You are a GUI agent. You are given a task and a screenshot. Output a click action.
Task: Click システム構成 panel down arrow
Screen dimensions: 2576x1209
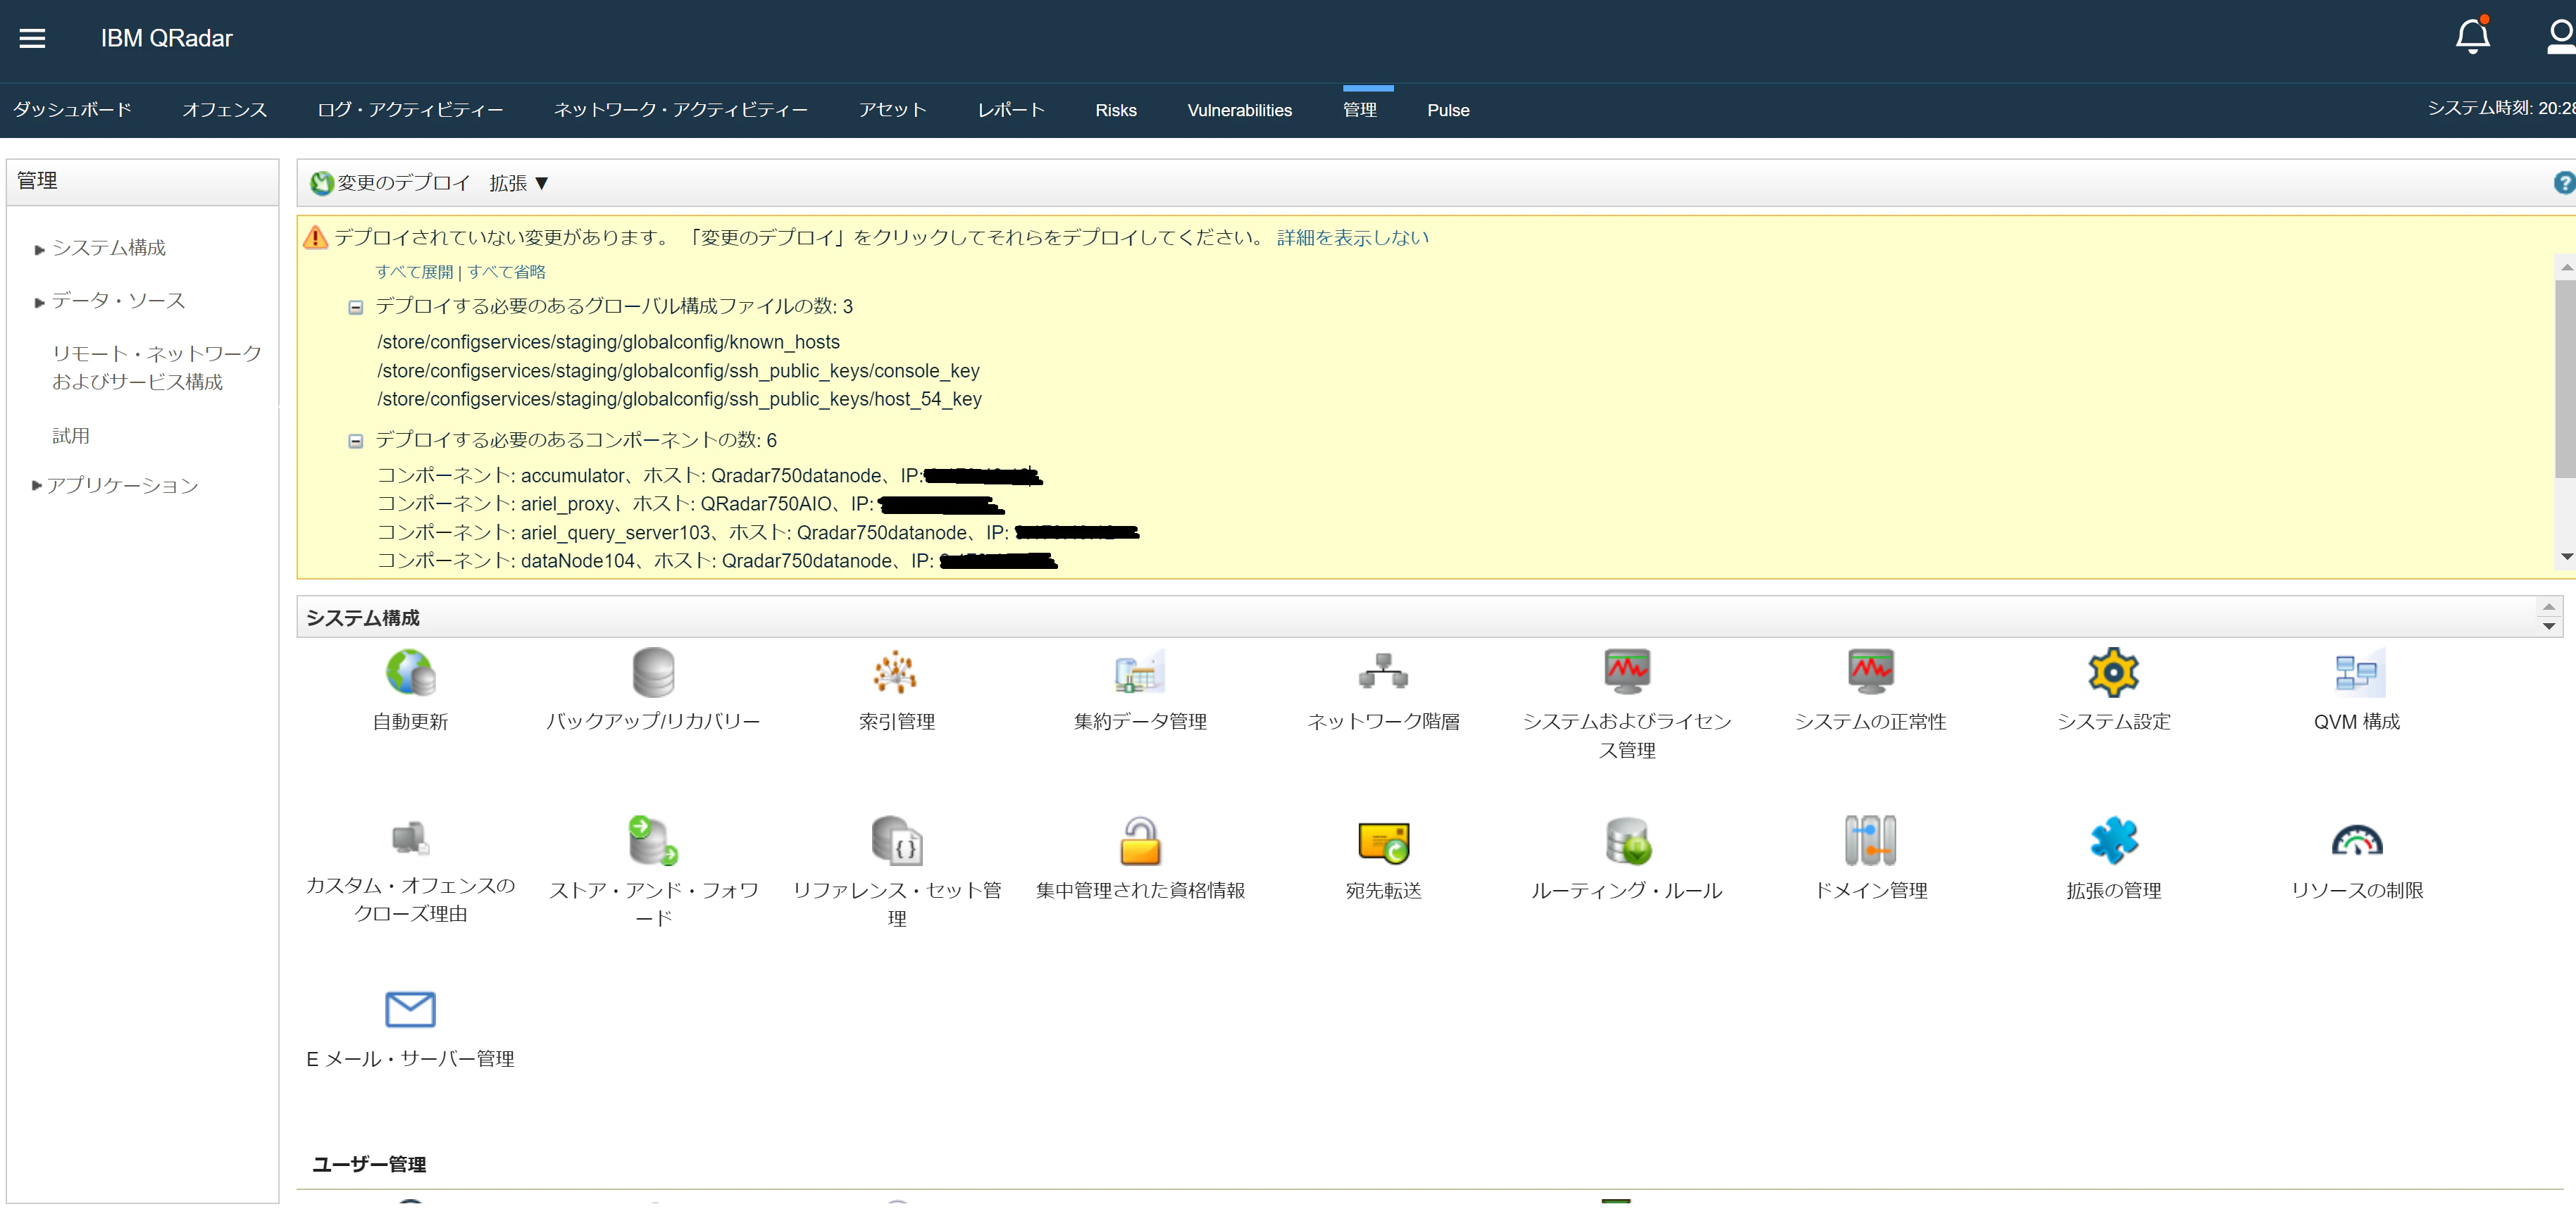pyautogui.click(x=2548, y=626)
